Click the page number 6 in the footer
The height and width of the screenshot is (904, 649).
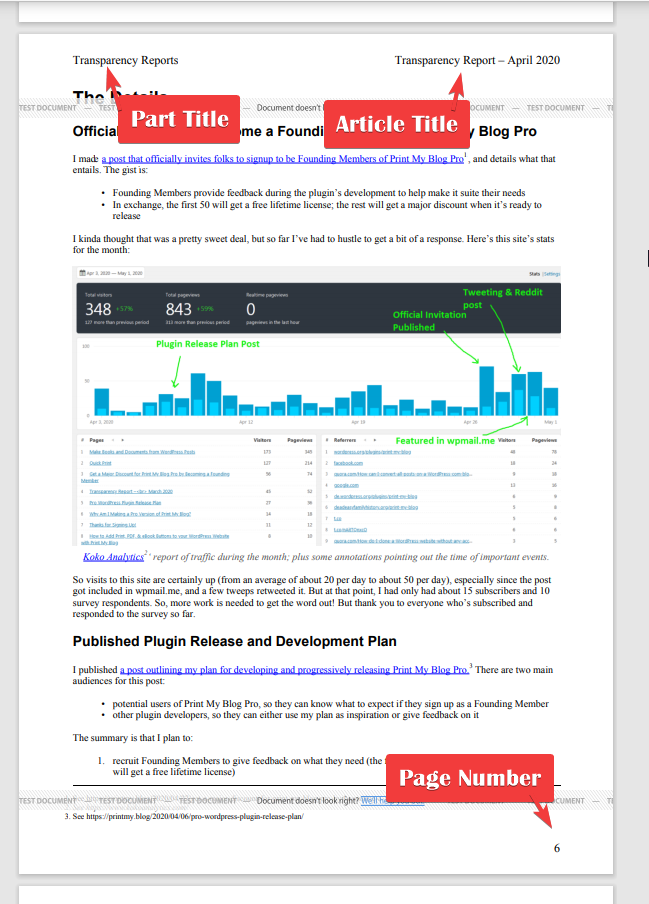[x=557, y=848]
